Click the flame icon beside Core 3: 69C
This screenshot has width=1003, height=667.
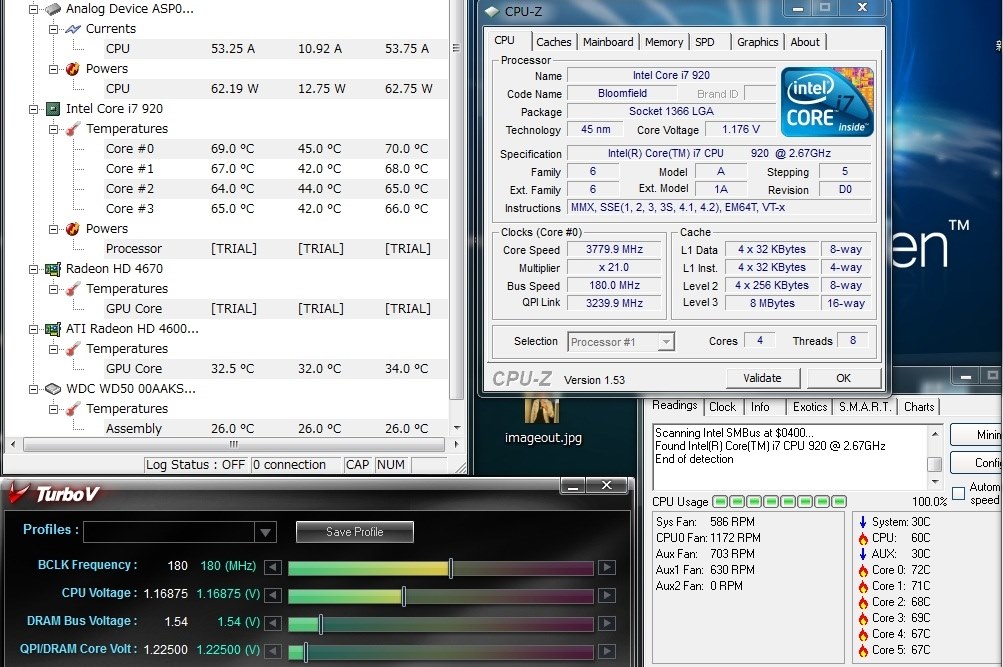[862, 618]
